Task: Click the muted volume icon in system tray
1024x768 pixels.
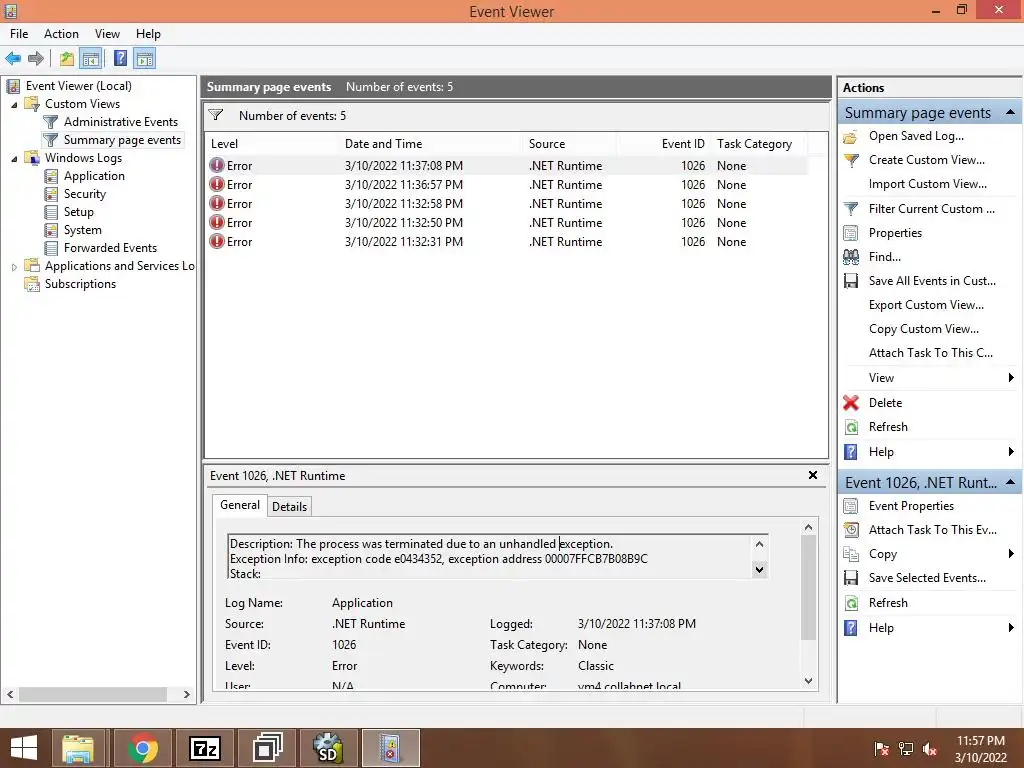Action: click(x=930, y=749)
